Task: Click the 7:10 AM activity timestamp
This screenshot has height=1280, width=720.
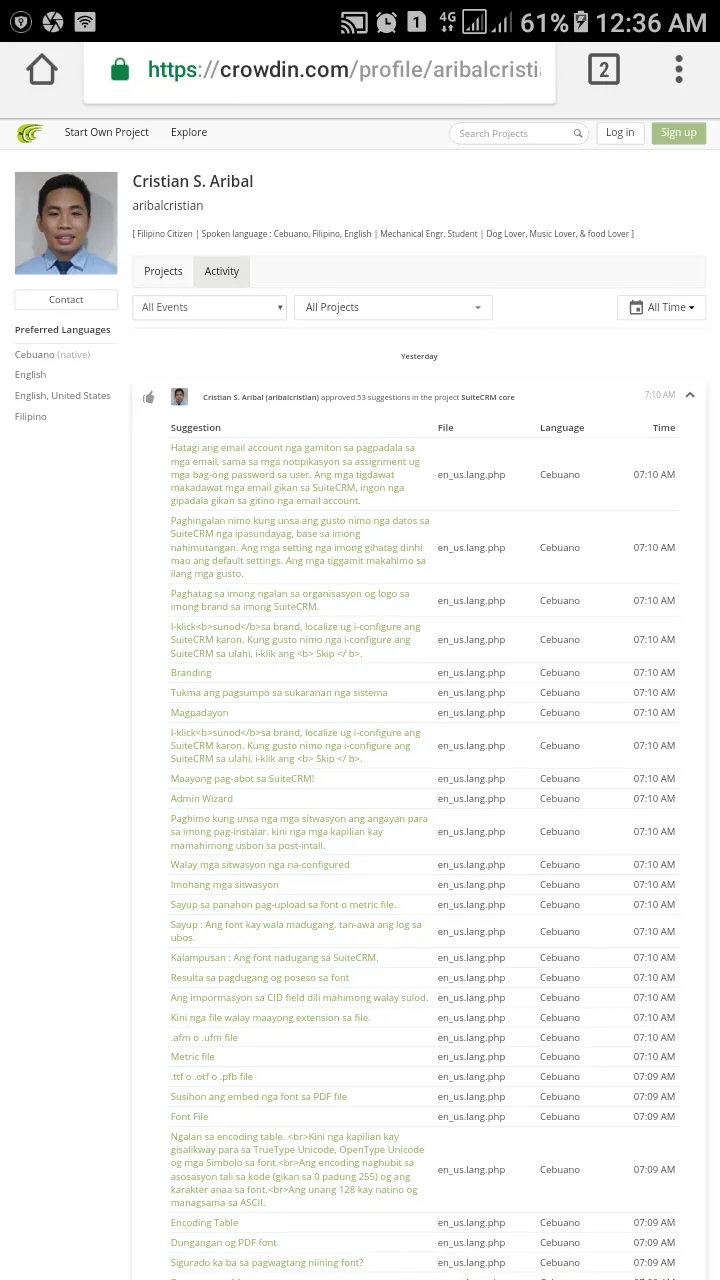Action: [660, 395]
